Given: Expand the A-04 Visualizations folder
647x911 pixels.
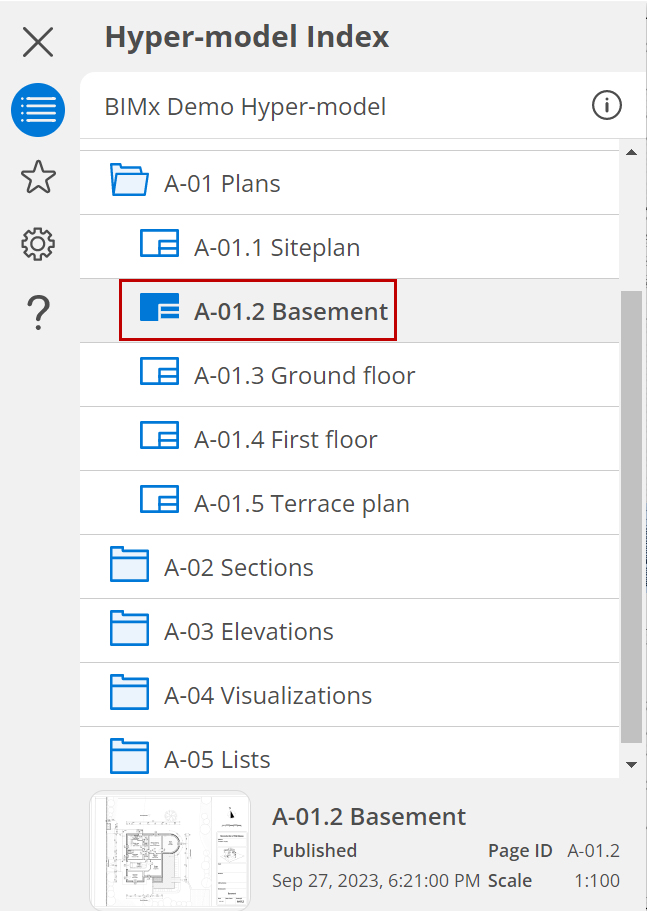Looking at the screenshot, I should (129, 695).
